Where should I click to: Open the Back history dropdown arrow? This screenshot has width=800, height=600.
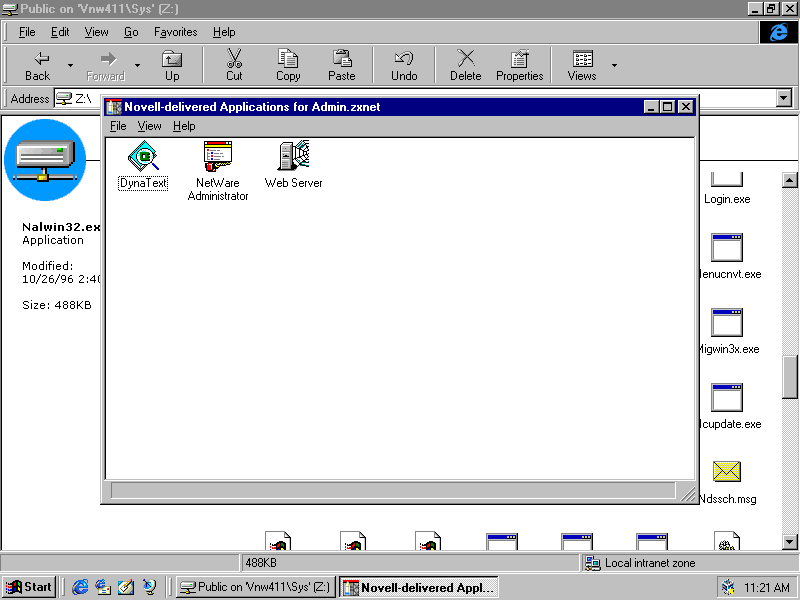[x=70, y=66]
